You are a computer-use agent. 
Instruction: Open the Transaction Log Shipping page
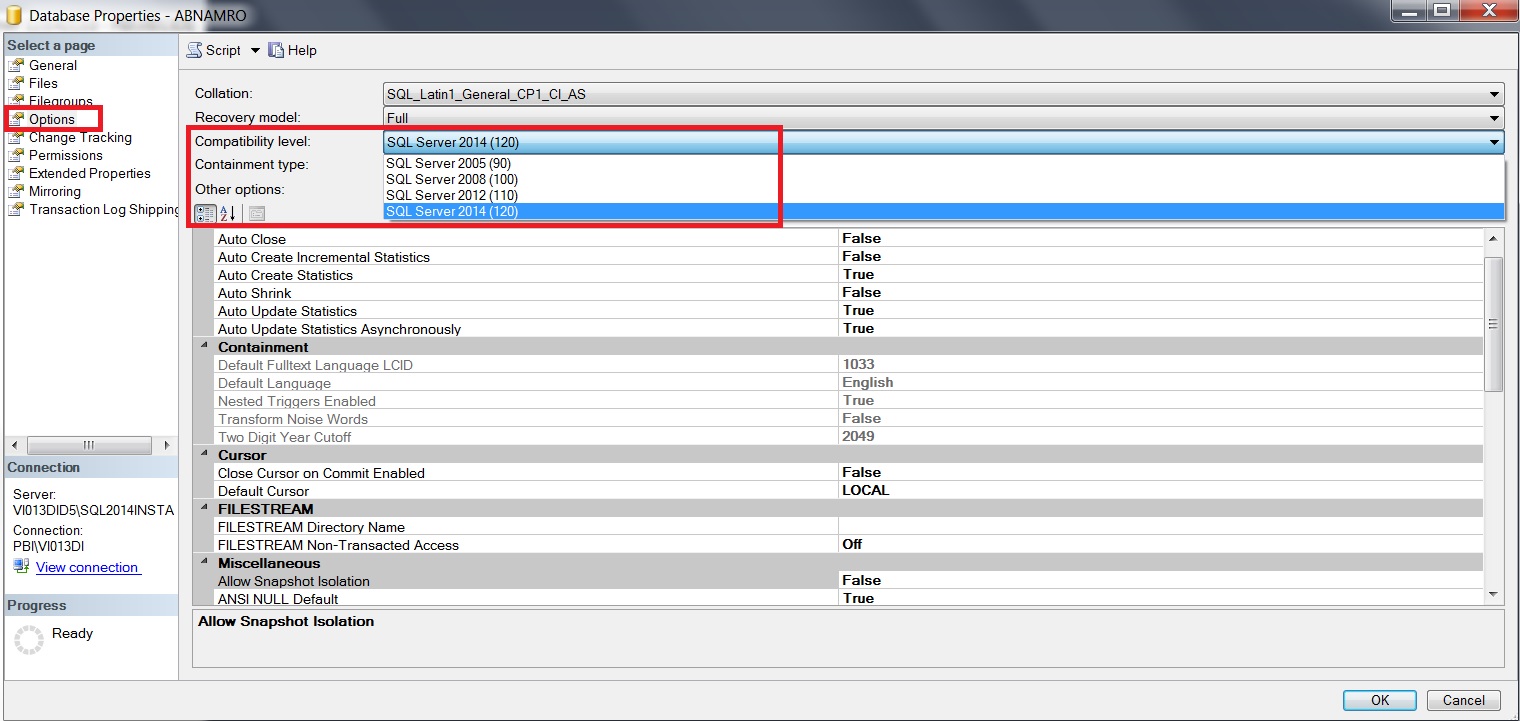pos(92,209)
